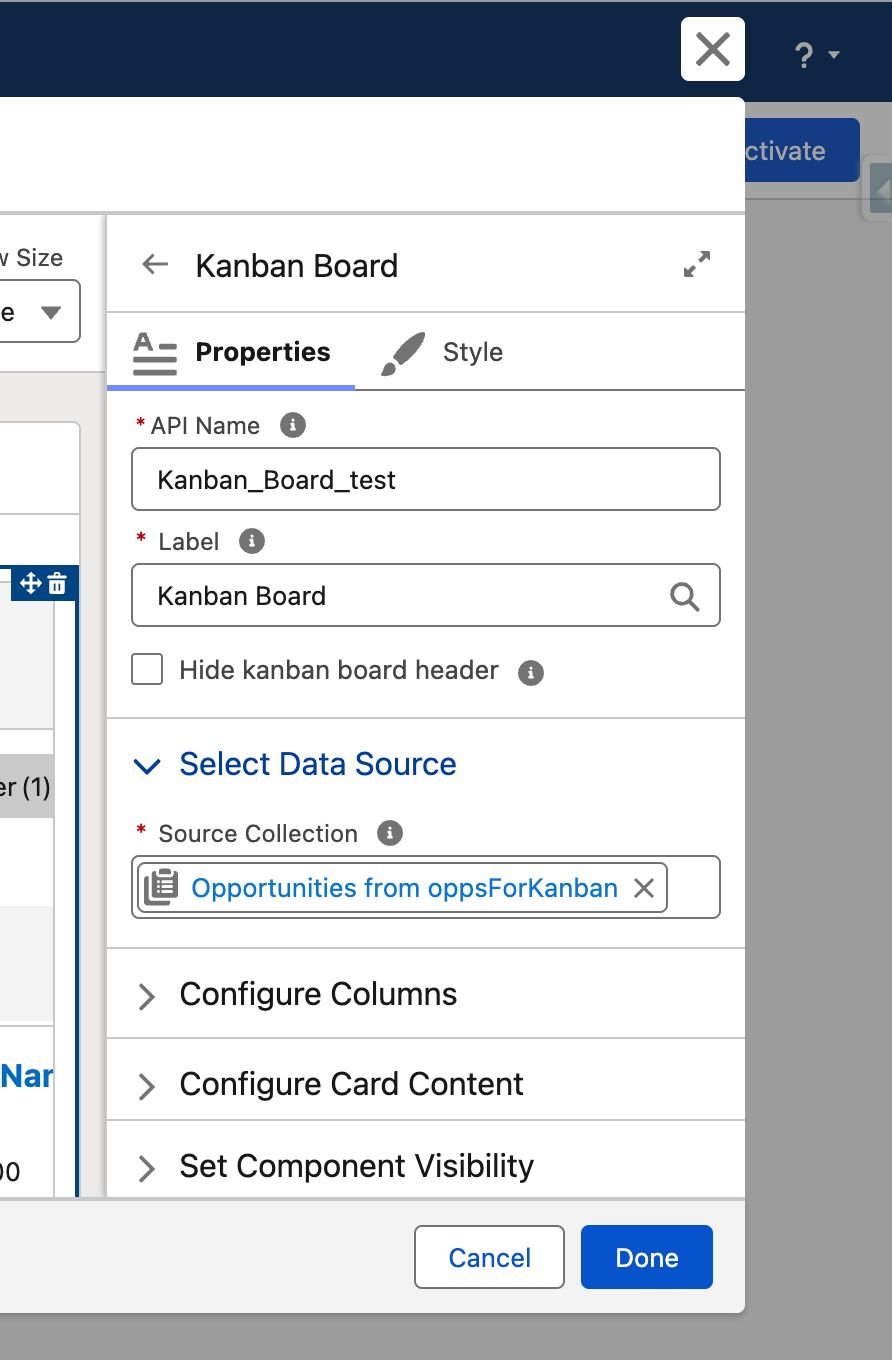This screenshot has height=1360, width=892.
Task: Click the info icon next to Source Collection
Action: coord(389,833)
